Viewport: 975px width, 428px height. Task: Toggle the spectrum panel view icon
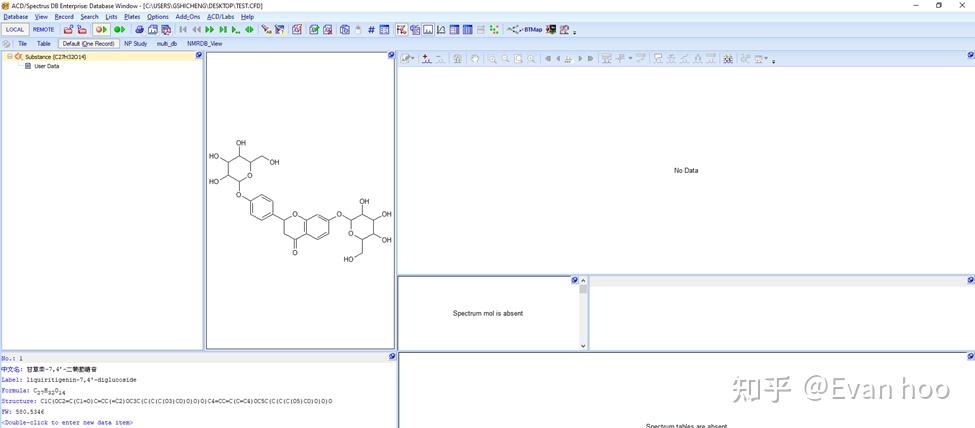click(x=428, y=29)
